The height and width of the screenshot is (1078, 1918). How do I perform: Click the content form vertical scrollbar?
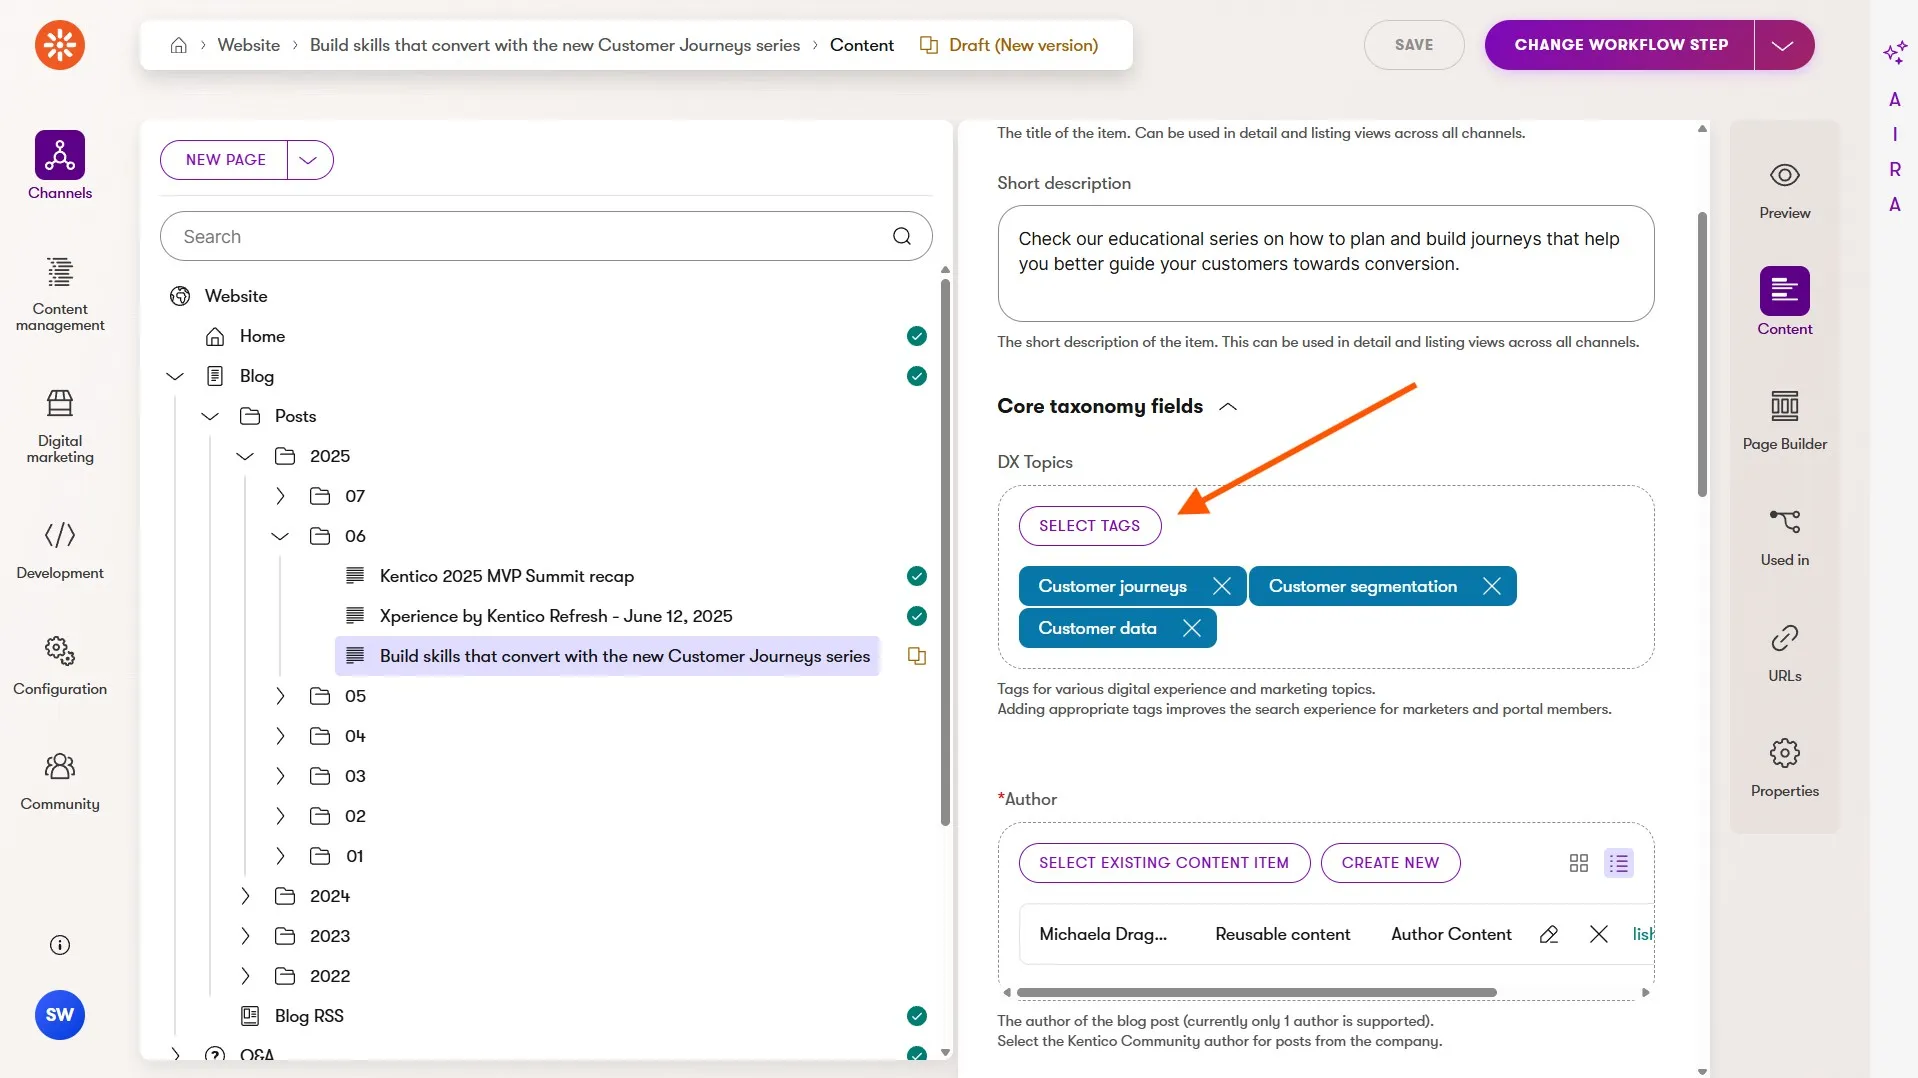point(1702,355)
